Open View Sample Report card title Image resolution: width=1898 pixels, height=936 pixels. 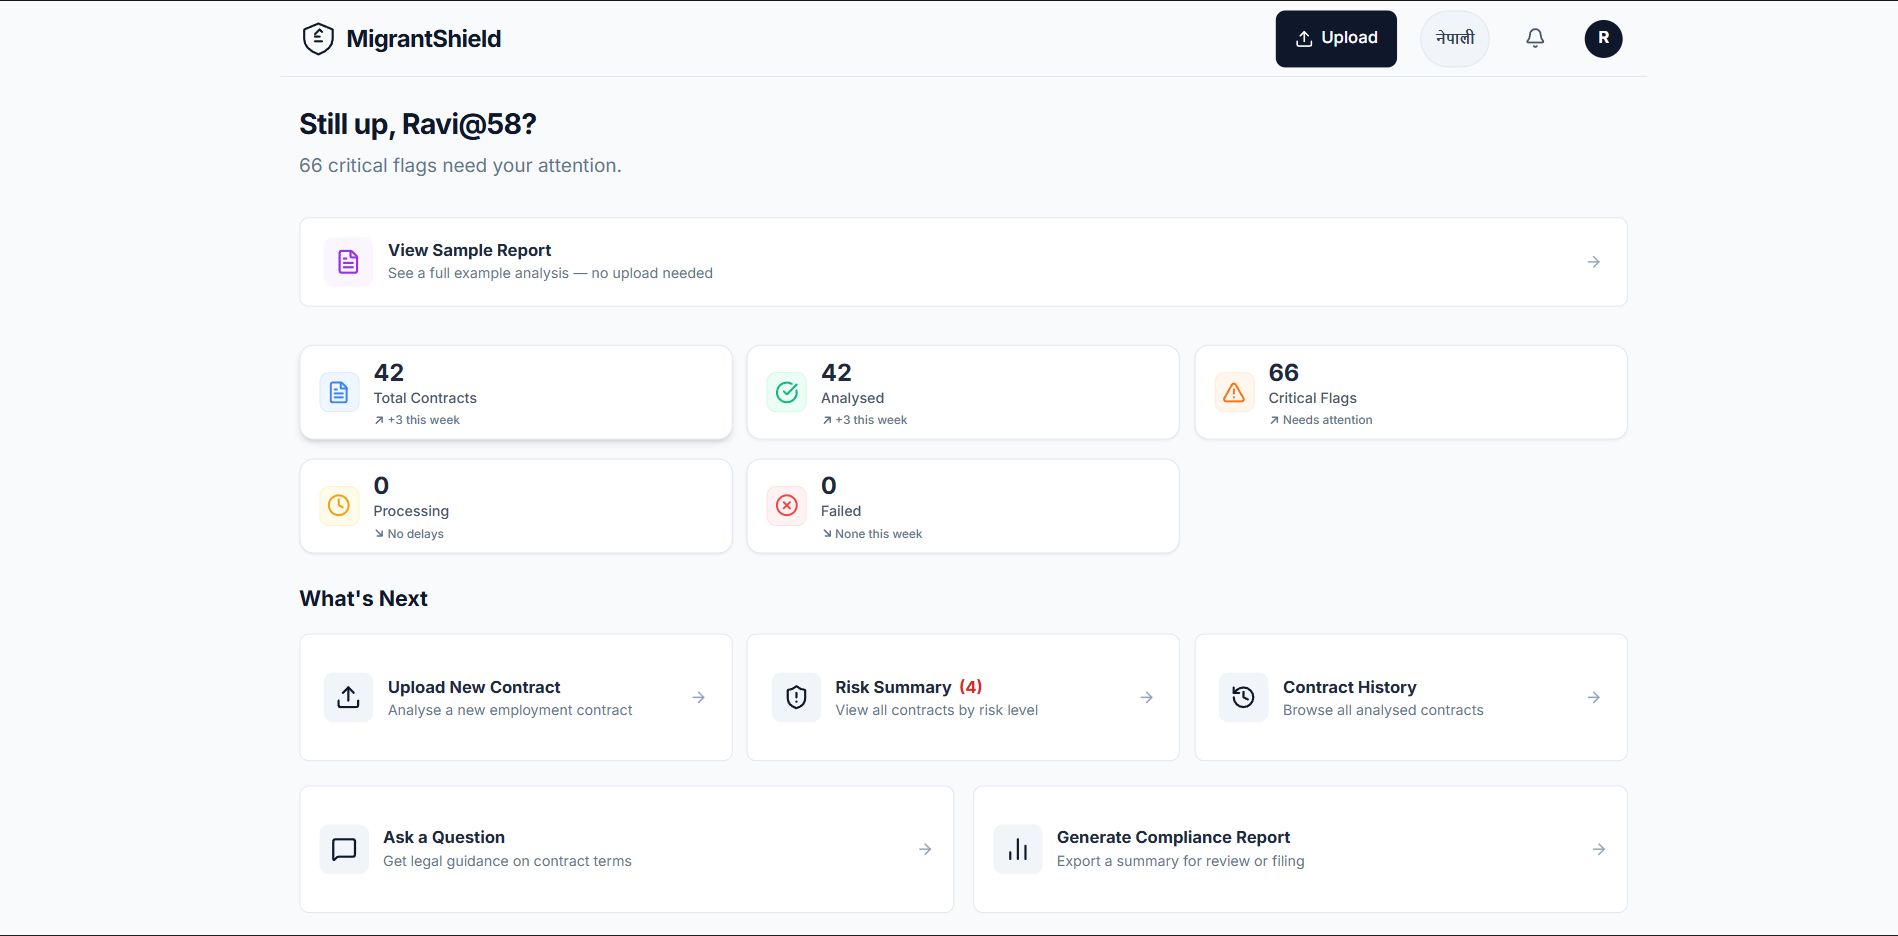469,250
